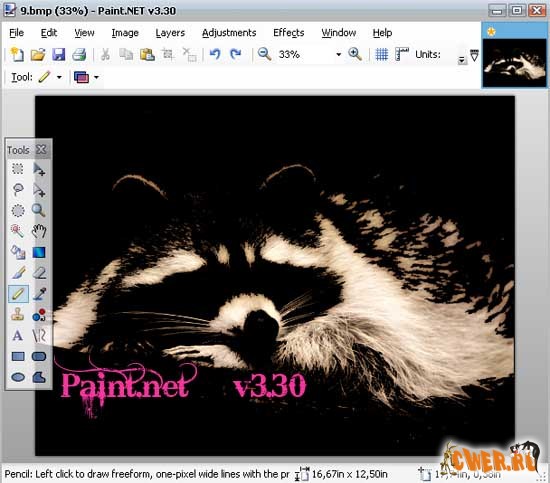The height and width of the screenshot is (483, 550).
Task: Click the Deselect icon in toolbar
Action: [189, 55]
